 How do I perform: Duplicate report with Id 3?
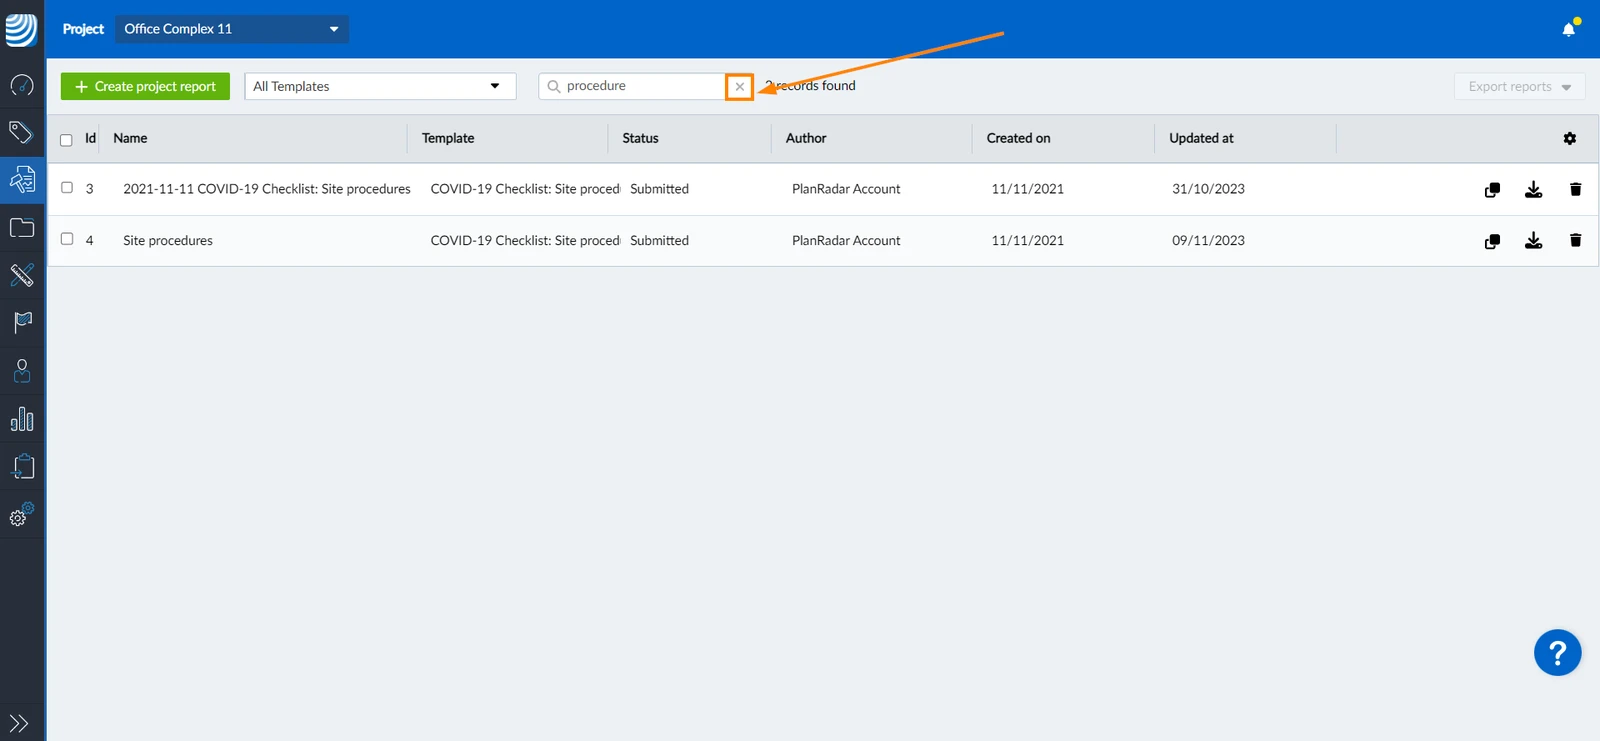point(1492,189)
